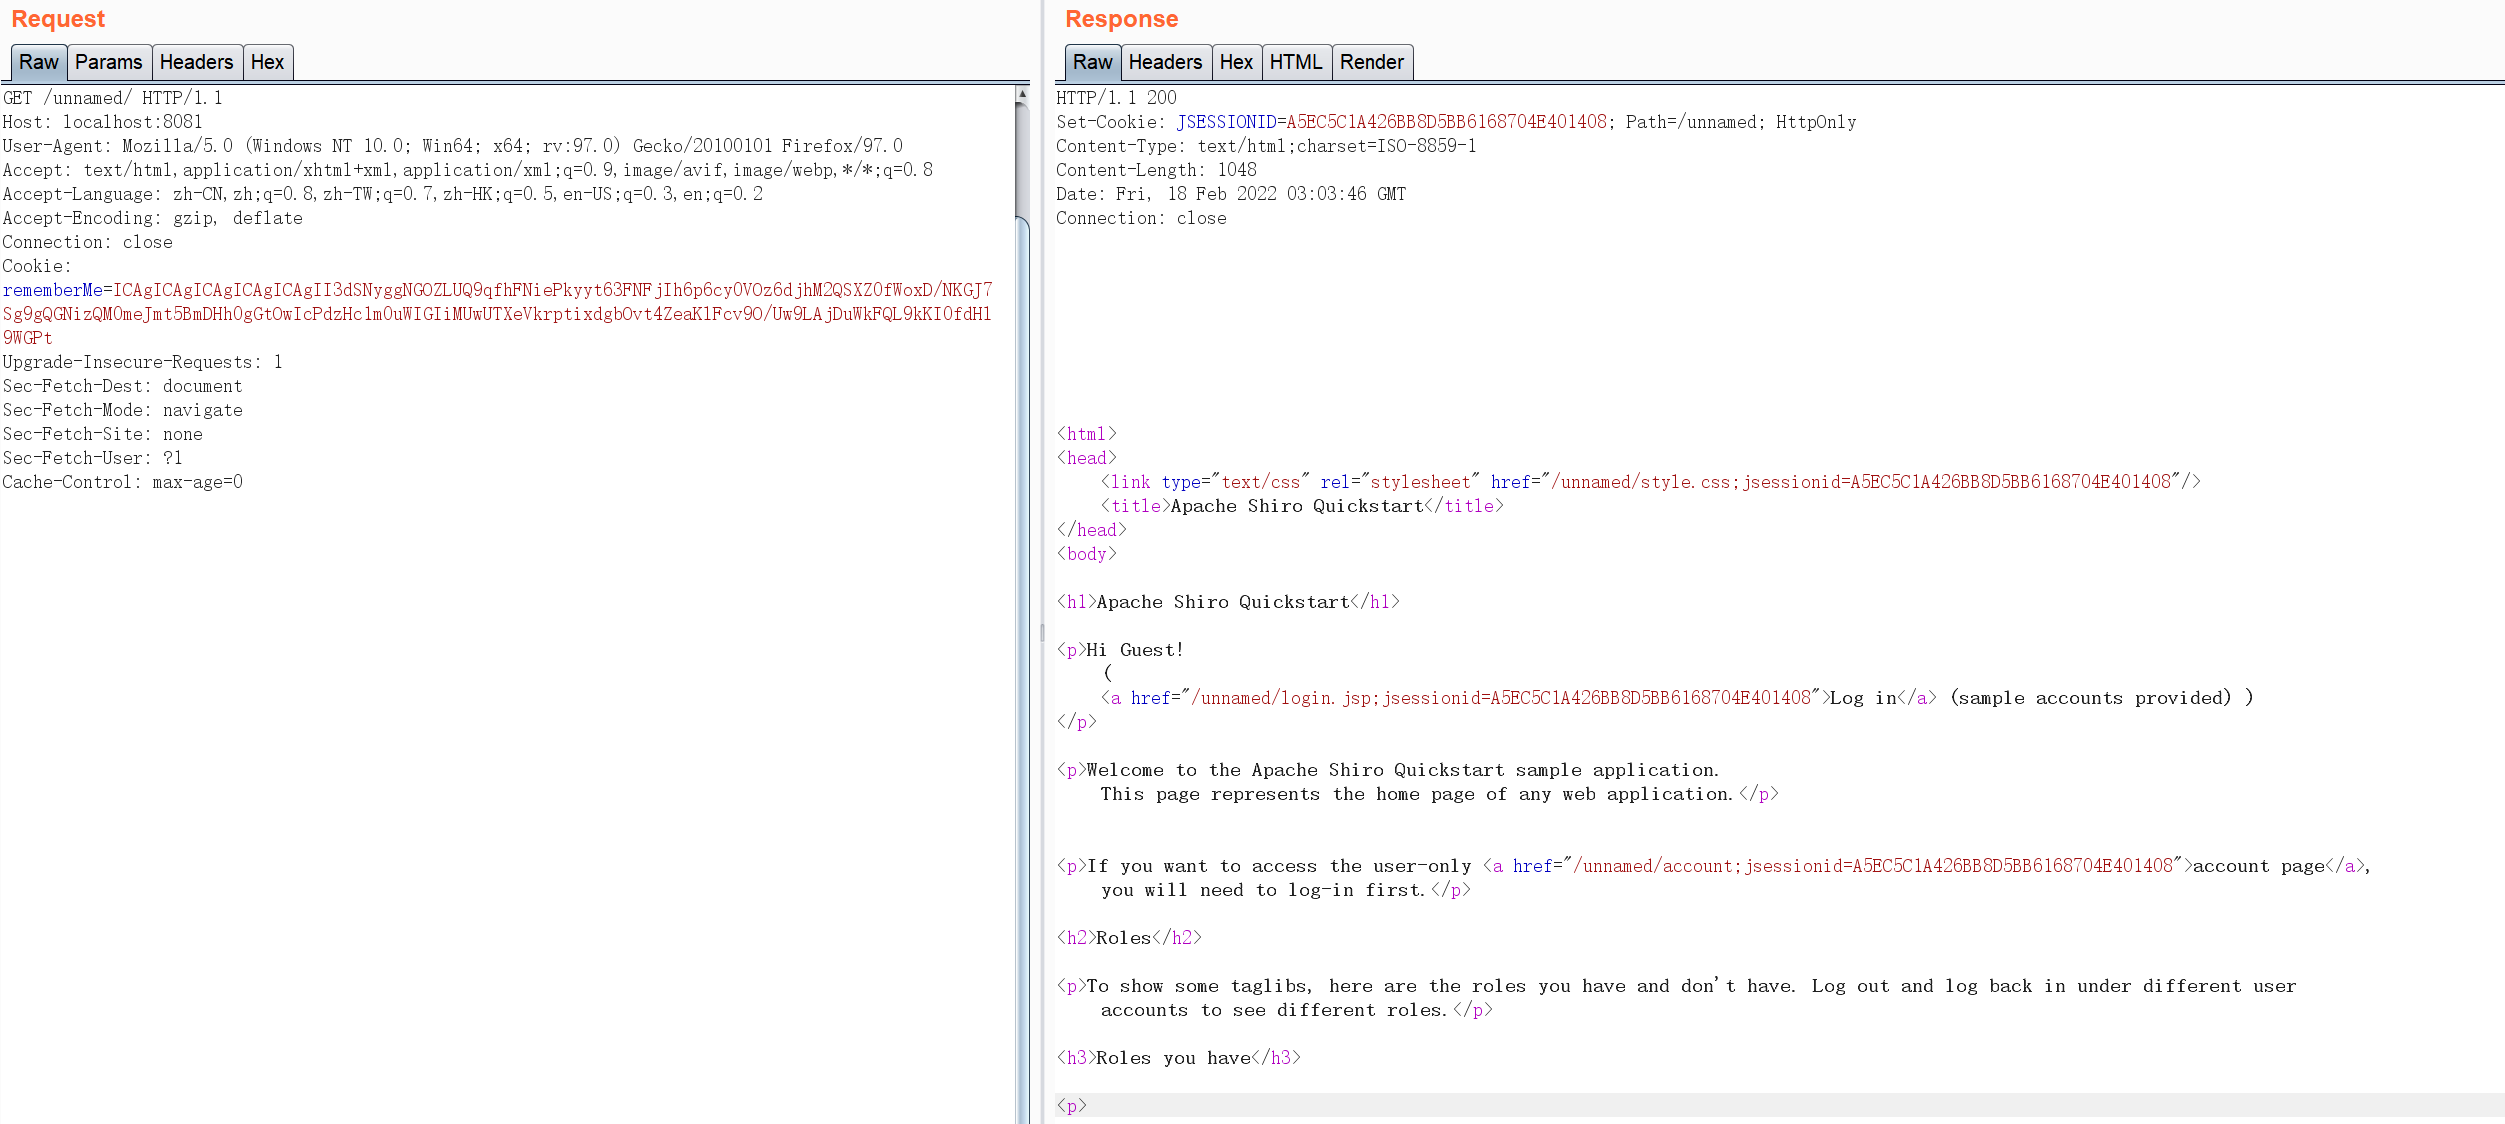Click the rememberMe cookie name in request
Image resolution: width=2505 pixels, height=1124 pixels.
pyautogui.click(x=52, y=290)
